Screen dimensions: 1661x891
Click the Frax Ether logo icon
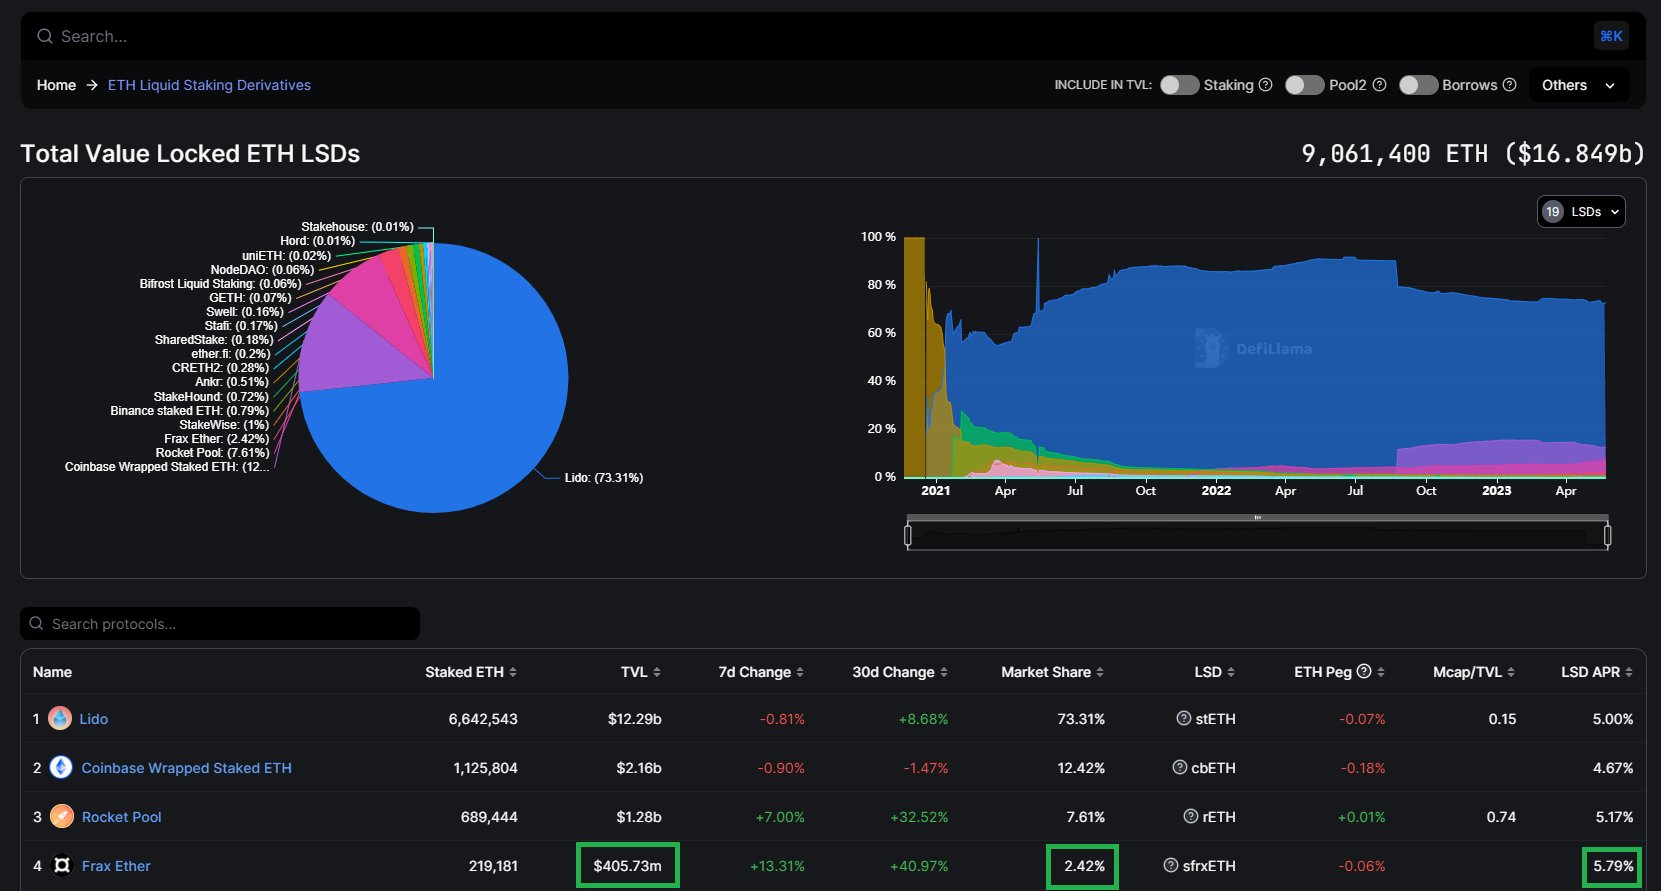click(61, 865)
